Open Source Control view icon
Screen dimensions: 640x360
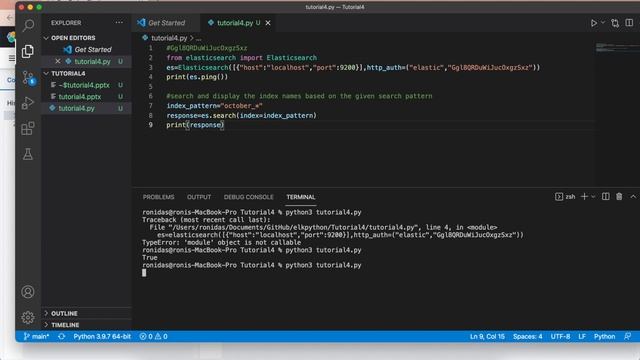pyautogui.click(x=29, y=78)
